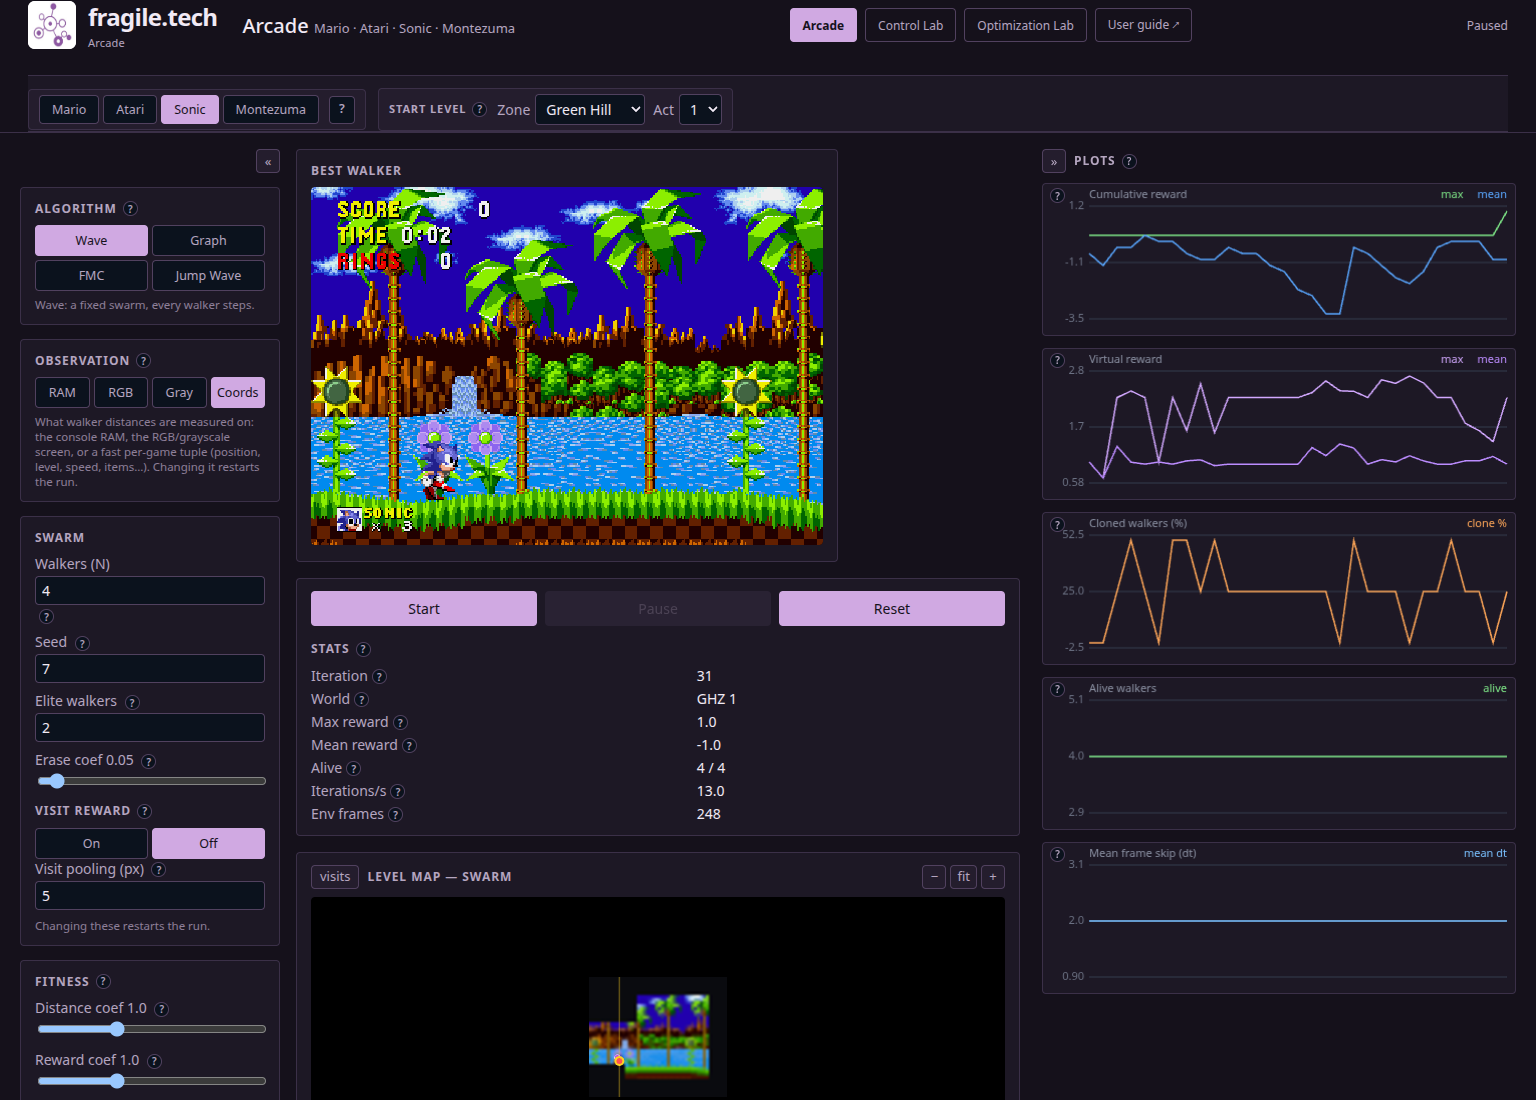
Task: Click Fitness section help icon
Action: (x=103, y=982)
